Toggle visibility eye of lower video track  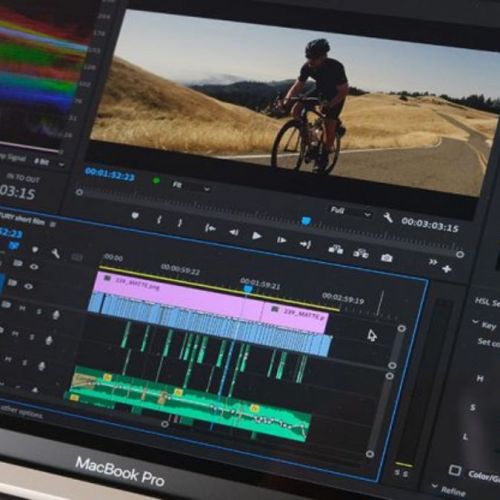[29, 286]
